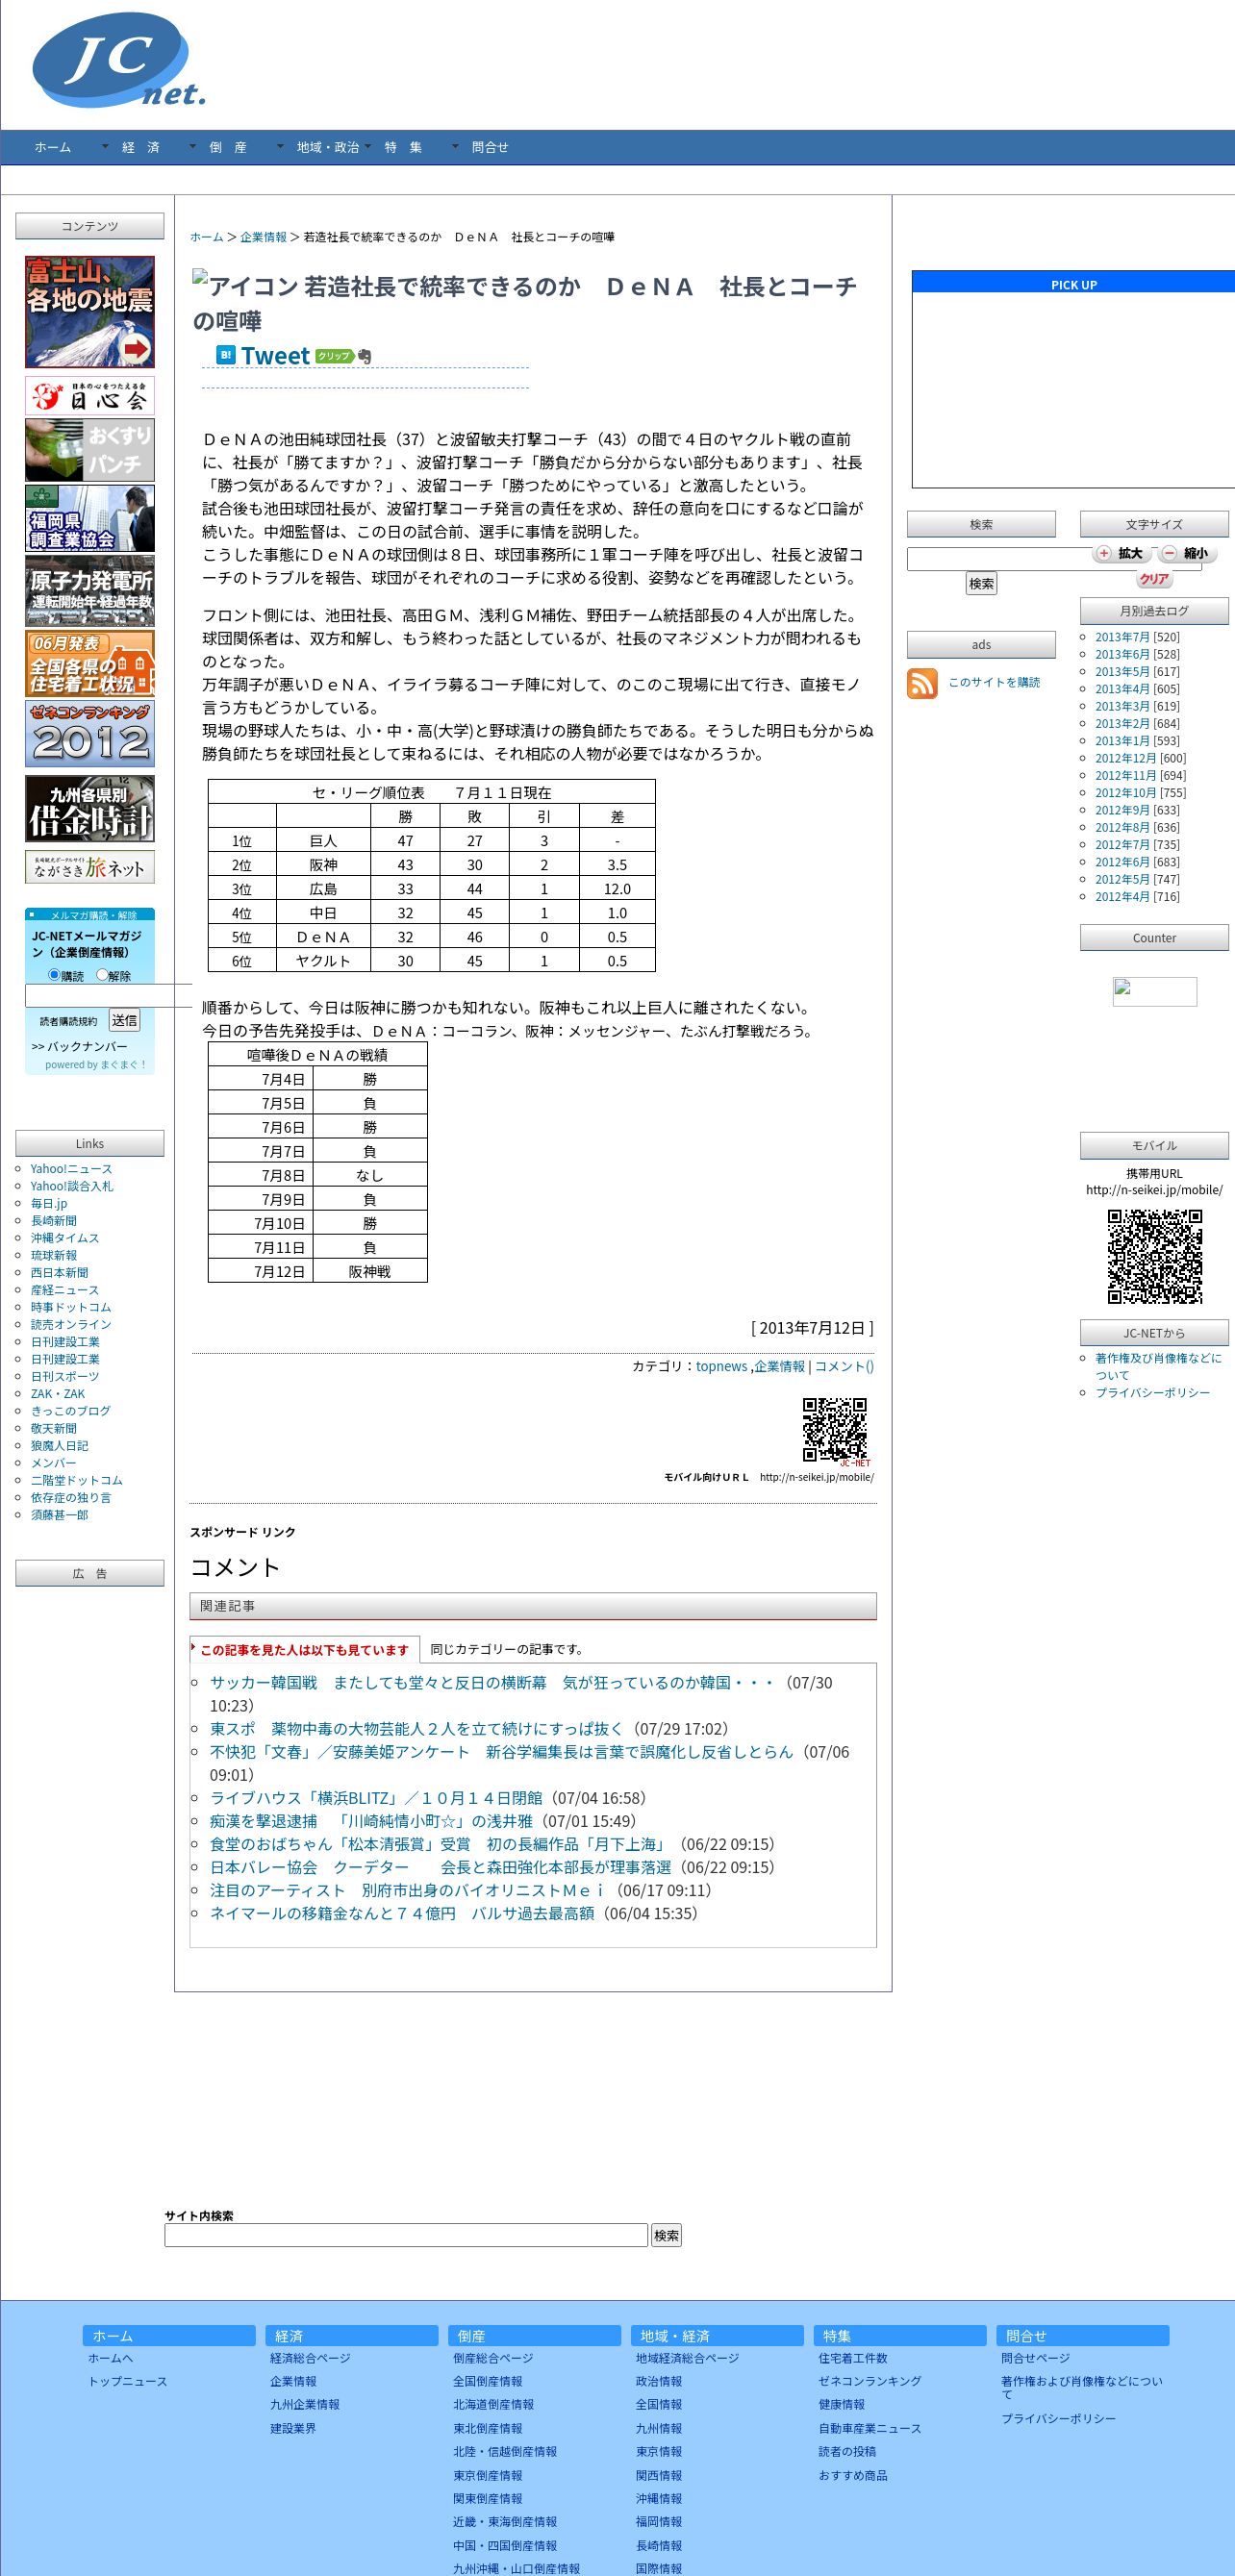This screenshot has width=1235, height=2576.
Task: Open the 地域・政治 nav menu item
Action: (x=328, y=147)
